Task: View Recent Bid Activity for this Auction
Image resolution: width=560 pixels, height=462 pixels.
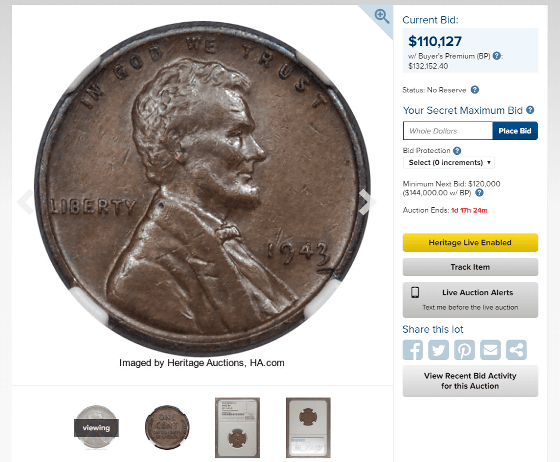Action: 470,381
